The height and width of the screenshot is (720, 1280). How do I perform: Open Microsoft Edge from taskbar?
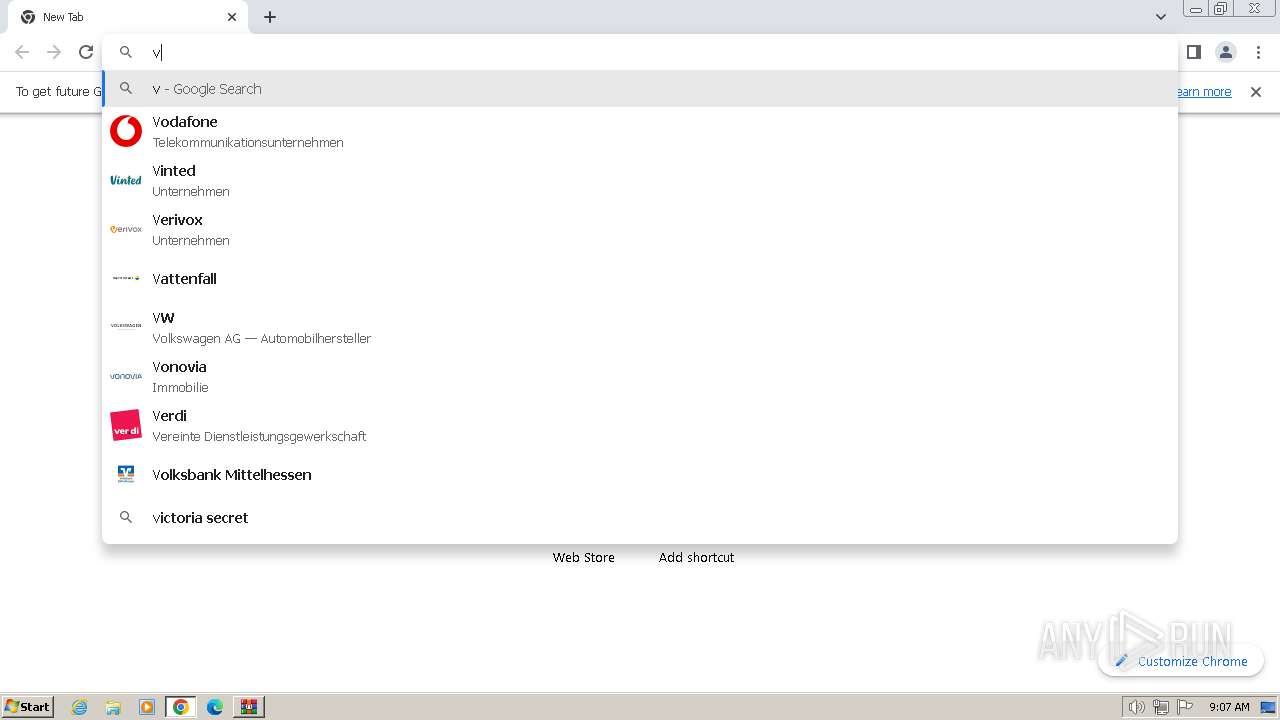click(215, 707)
